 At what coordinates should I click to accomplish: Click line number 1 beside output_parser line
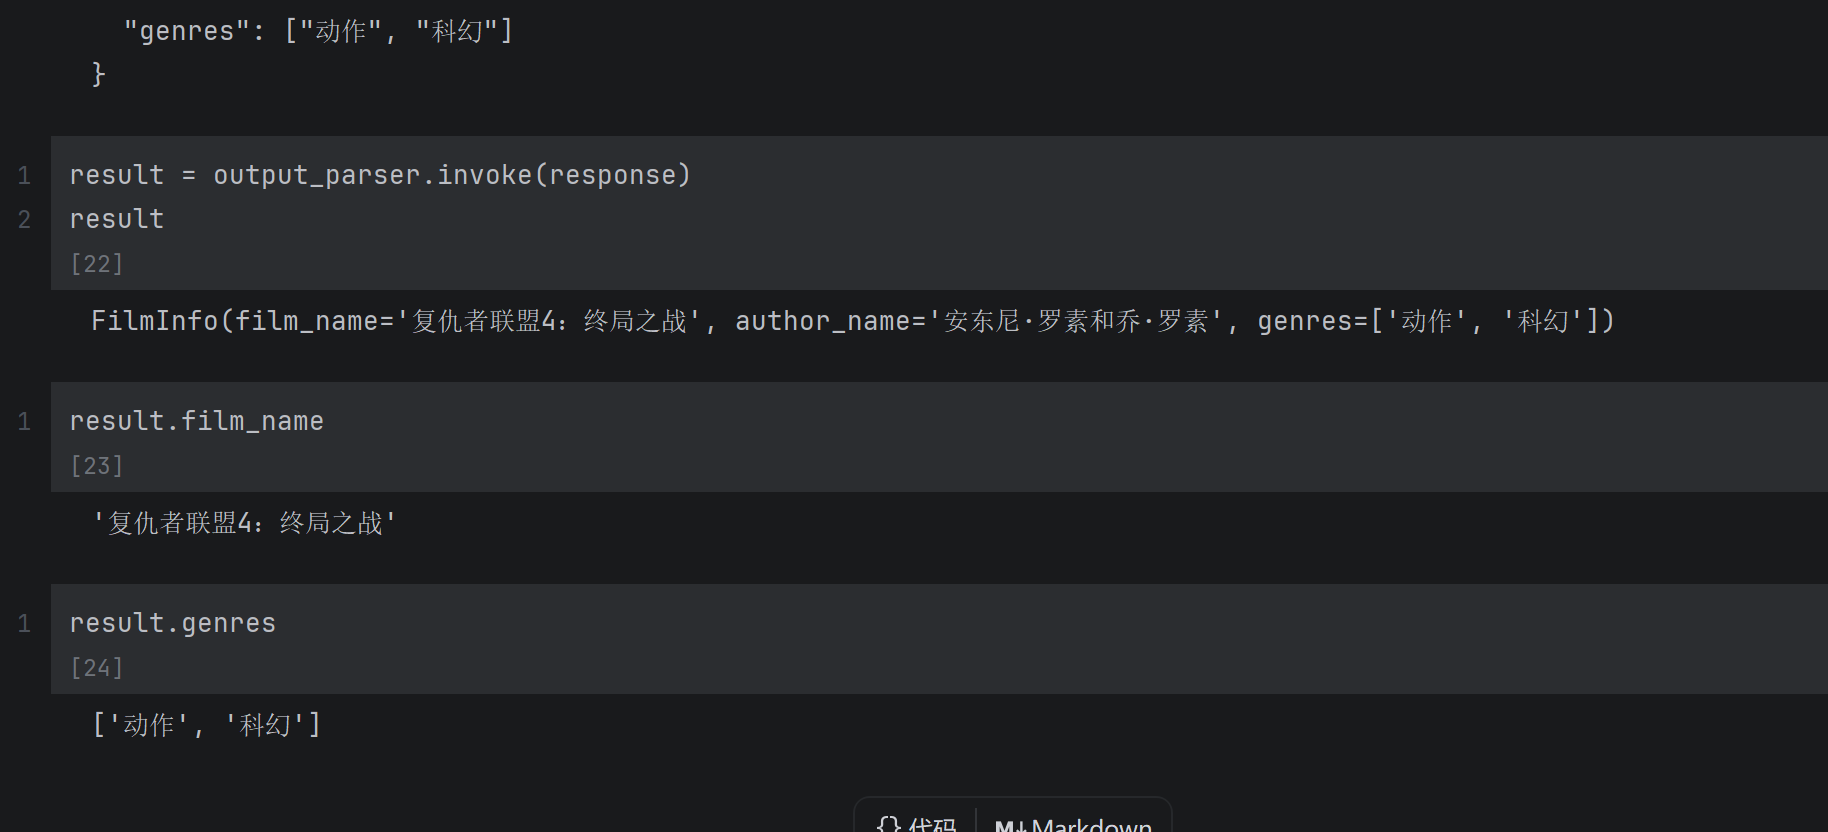click(x=25, y=175)
